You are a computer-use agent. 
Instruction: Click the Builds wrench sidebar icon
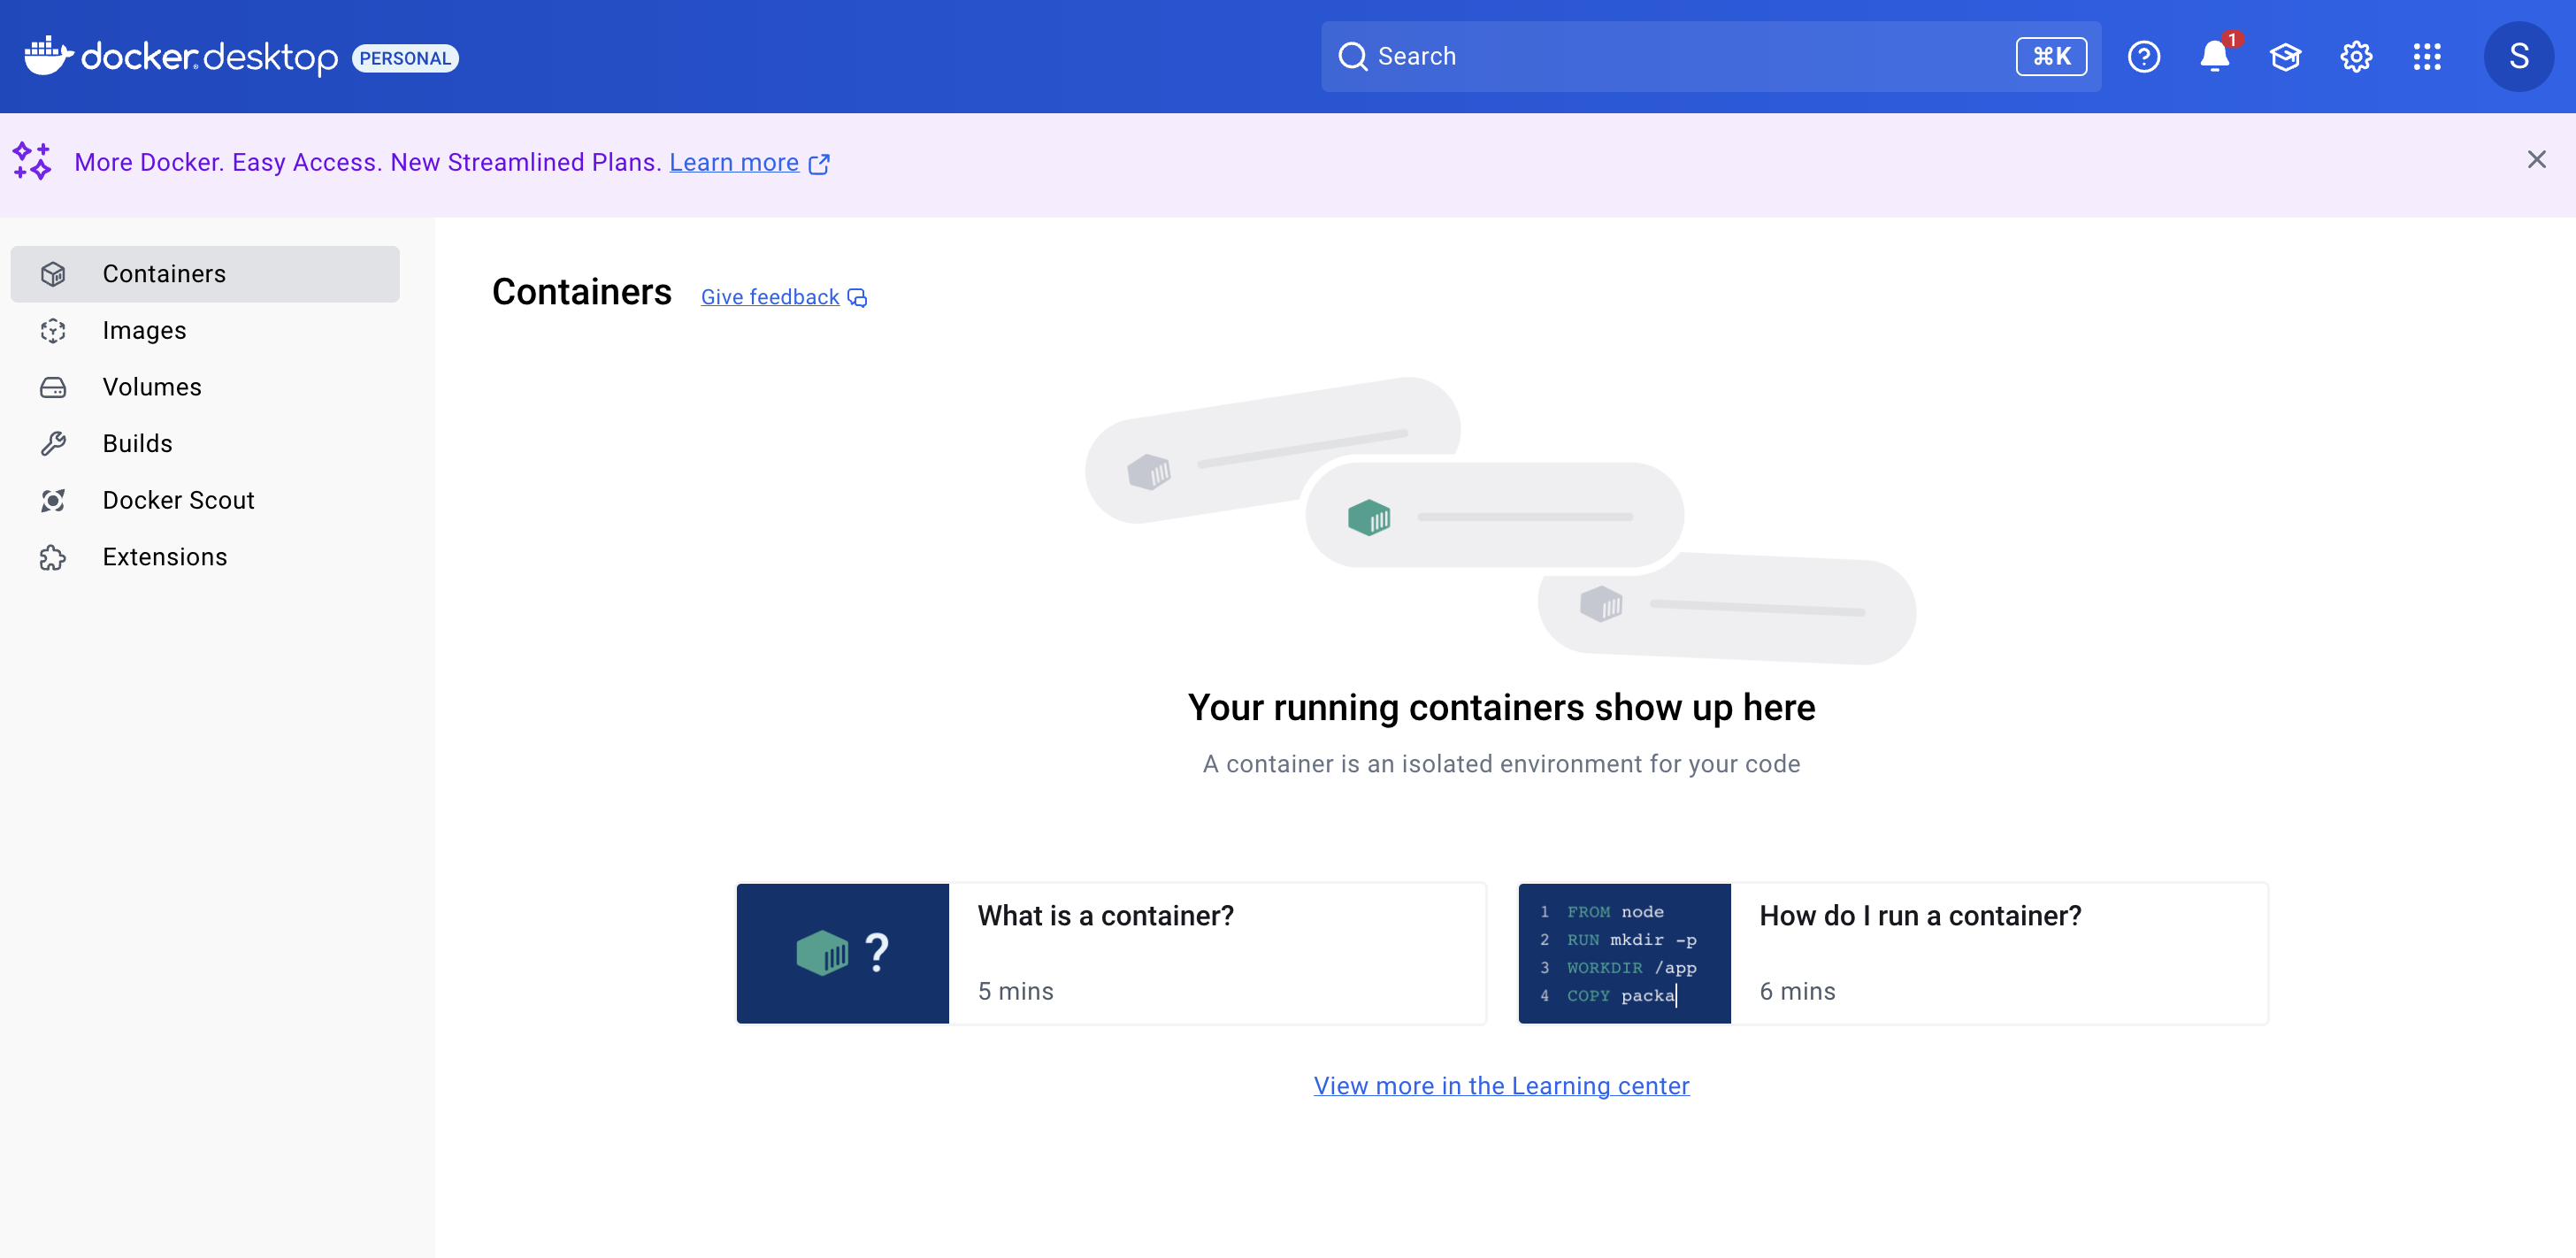(53, 444)
